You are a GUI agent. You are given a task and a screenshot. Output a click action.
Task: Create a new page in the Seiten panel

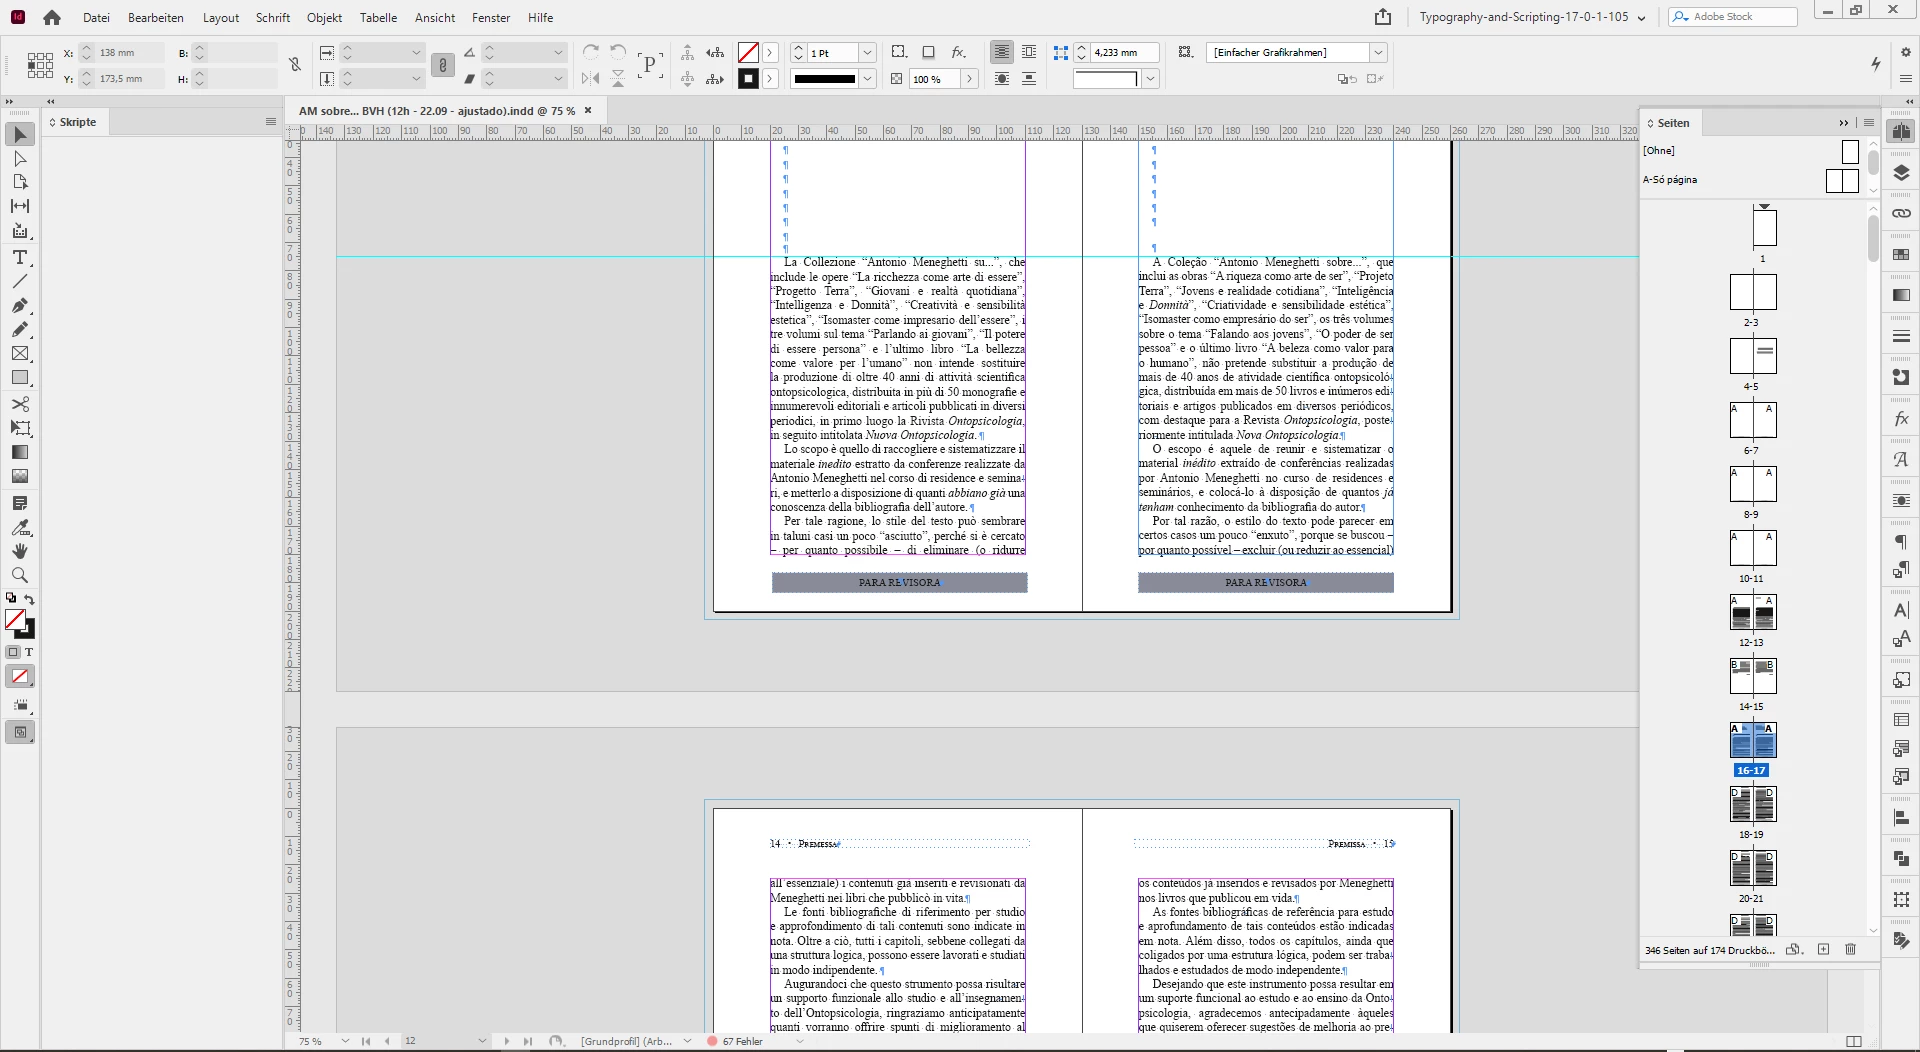pos(1823,949)
